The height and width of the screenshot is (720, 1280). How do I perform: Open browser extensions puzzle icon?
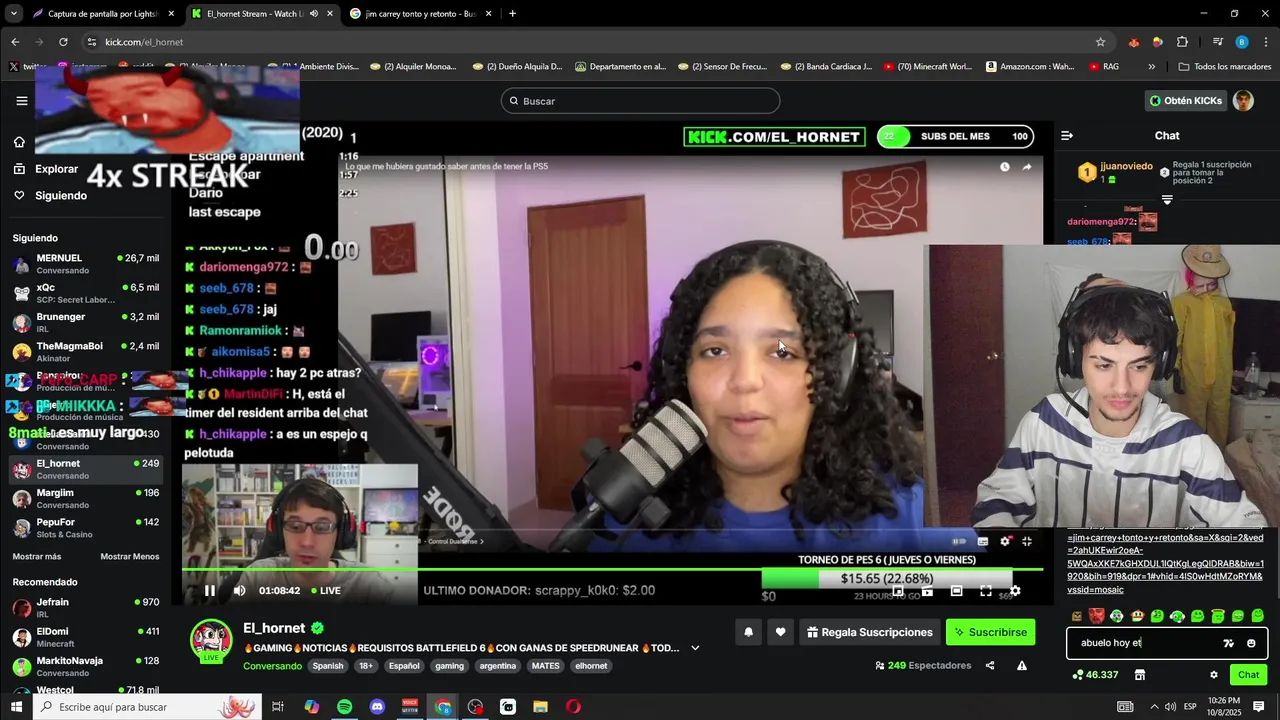click(x=1182, y=42)
